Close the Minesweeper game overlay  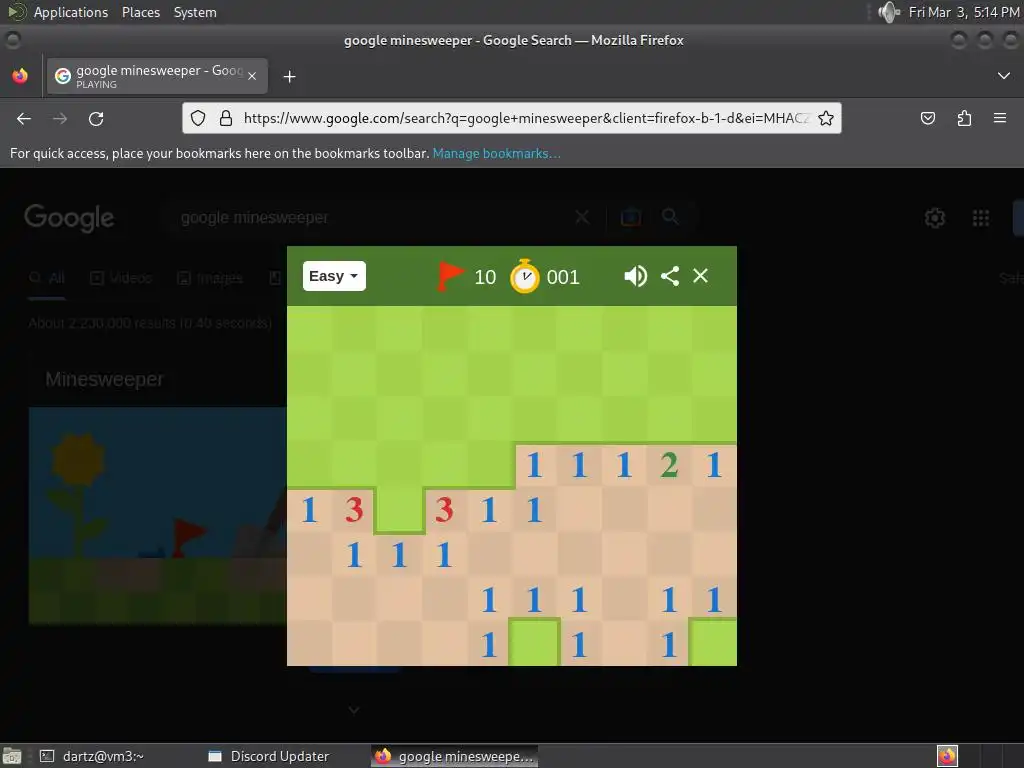[700, 276]
